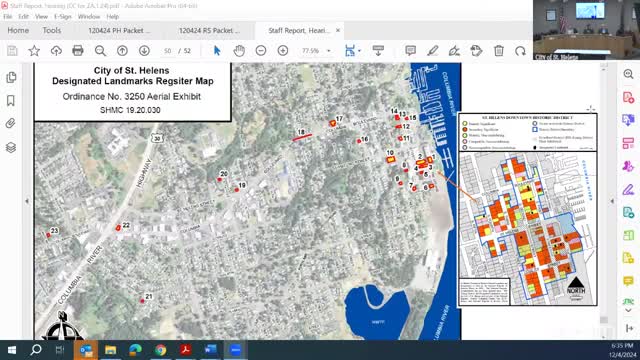Open the Bookmarks panel

(x=11, y=101)
